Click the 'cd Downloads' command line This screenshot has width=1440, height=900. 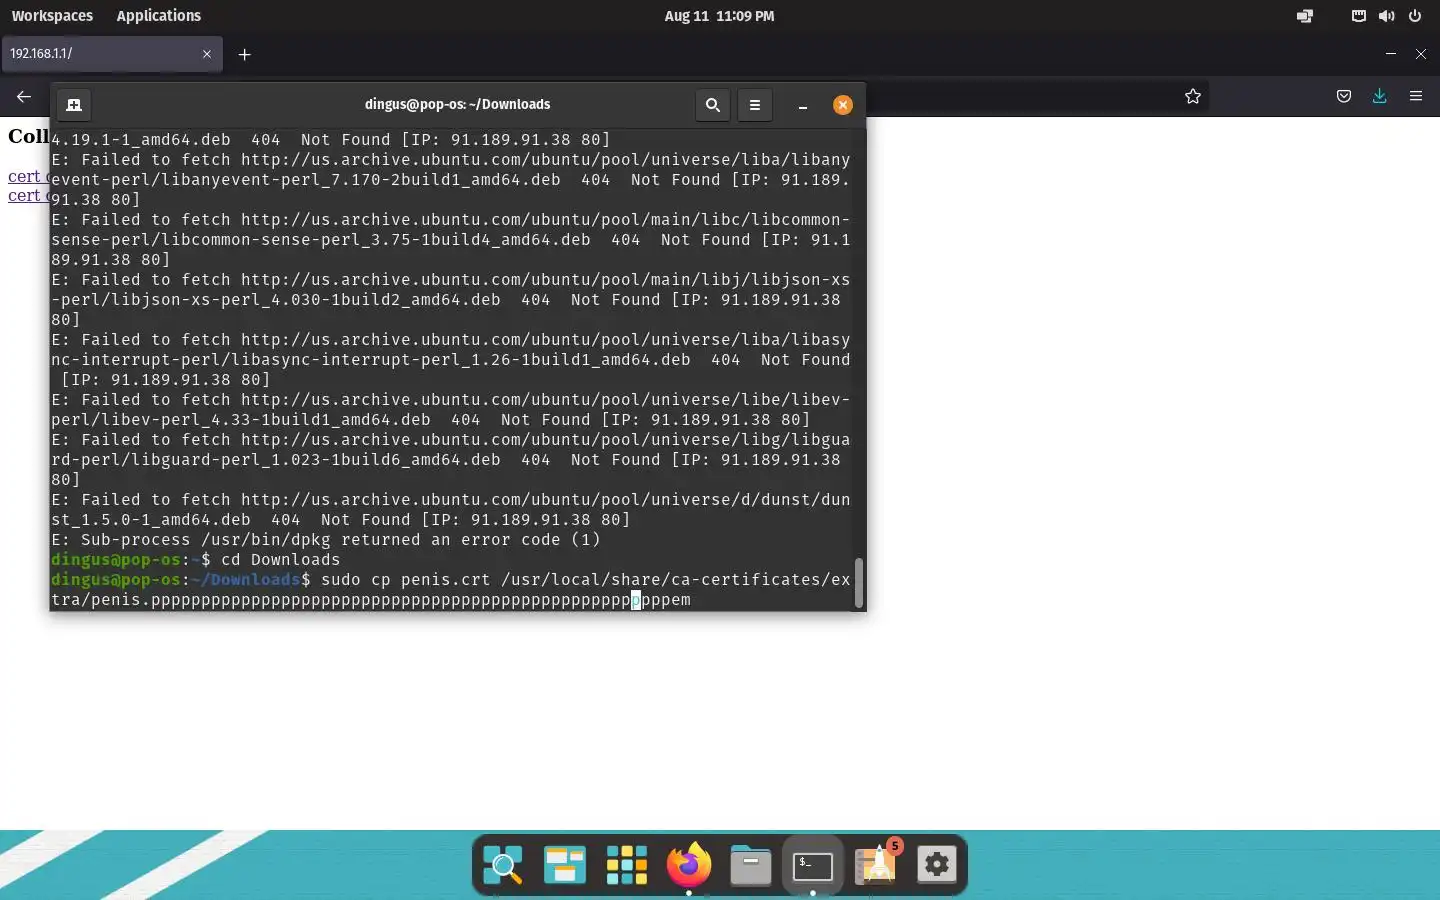click(x=280, y=560)
